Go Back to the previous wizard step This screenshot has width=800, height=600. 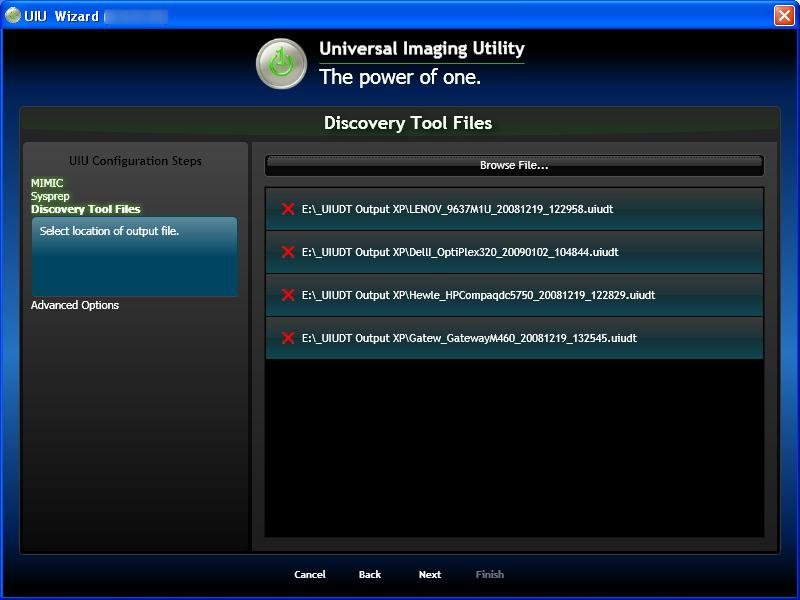click(369, 574)
